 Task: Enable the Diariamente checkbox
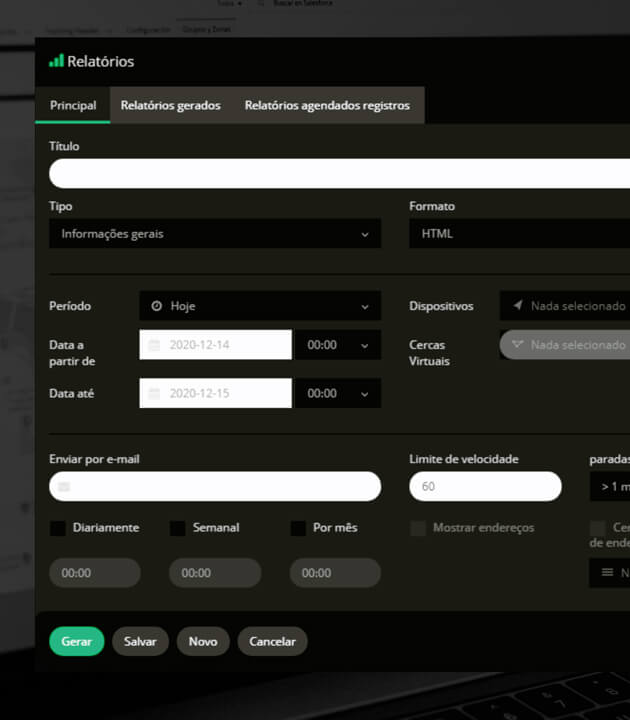(x=58, y=528)
